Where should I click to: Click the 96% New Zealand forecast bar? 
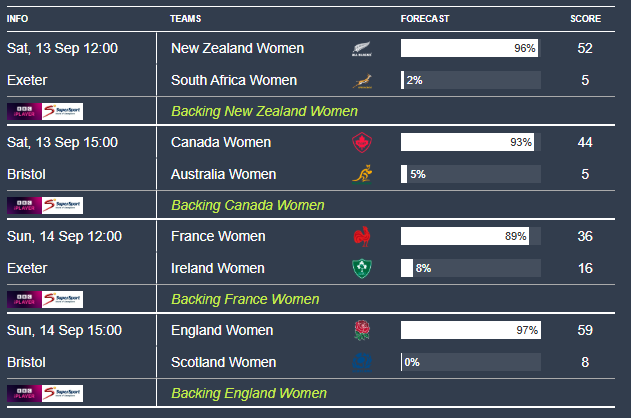[470, 48]
